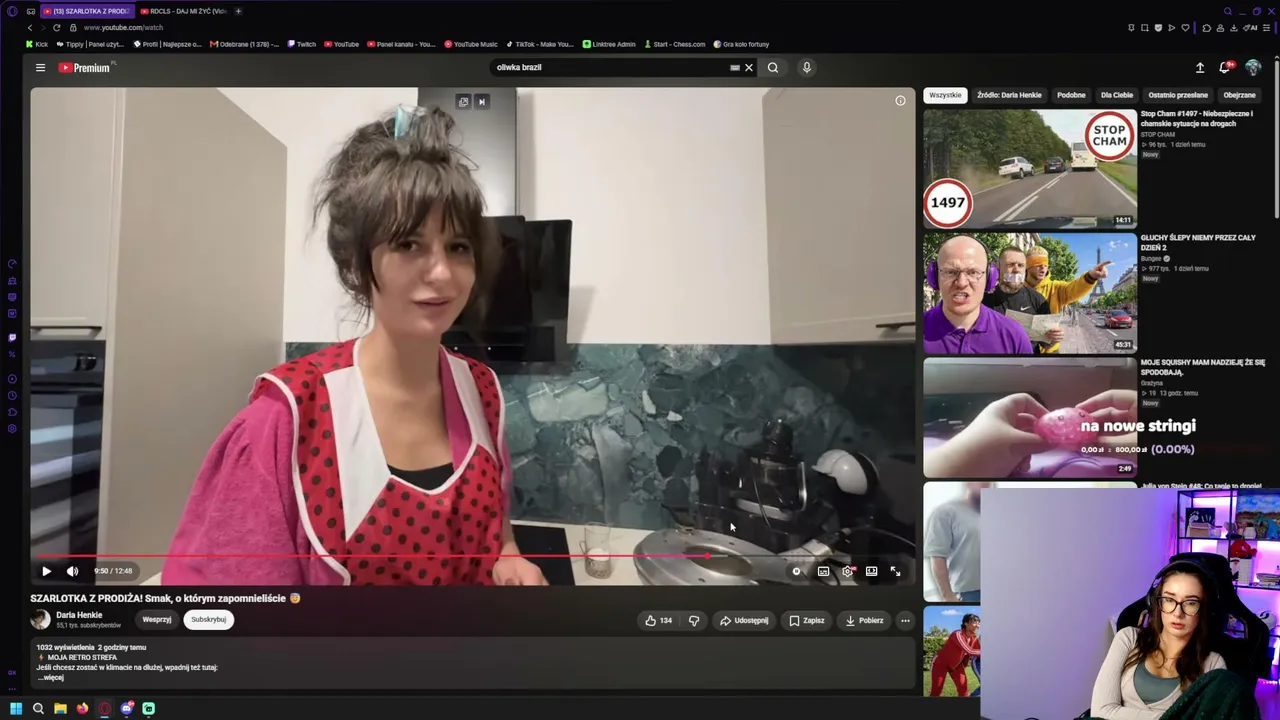
Task: Open the Stop Cham #1497 video thumbnail
Action: [x=1030, y=169]
